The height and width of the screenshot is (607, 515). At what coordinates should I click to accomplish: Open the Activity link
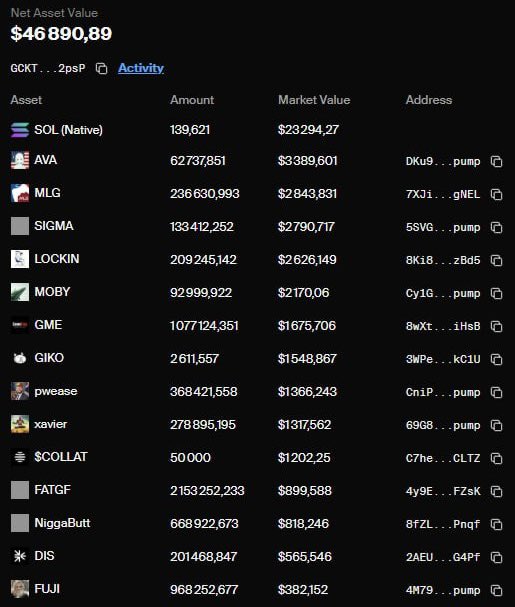pos(141,68)
